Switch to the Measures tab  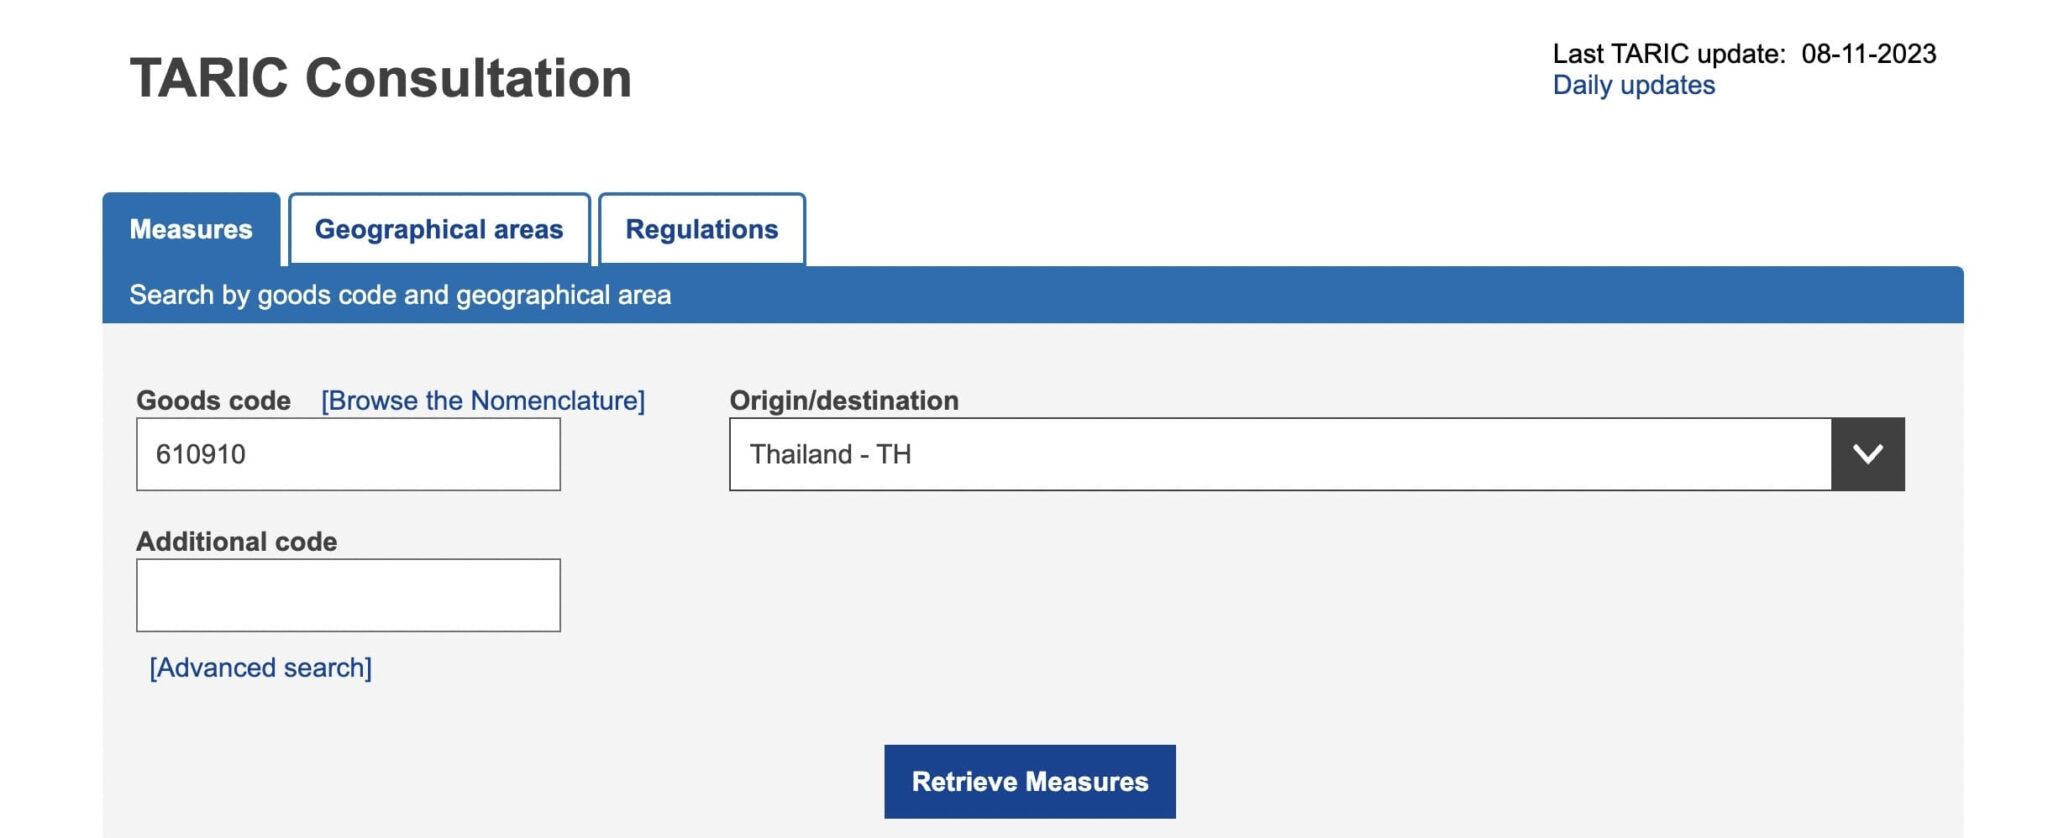[191, 229]
